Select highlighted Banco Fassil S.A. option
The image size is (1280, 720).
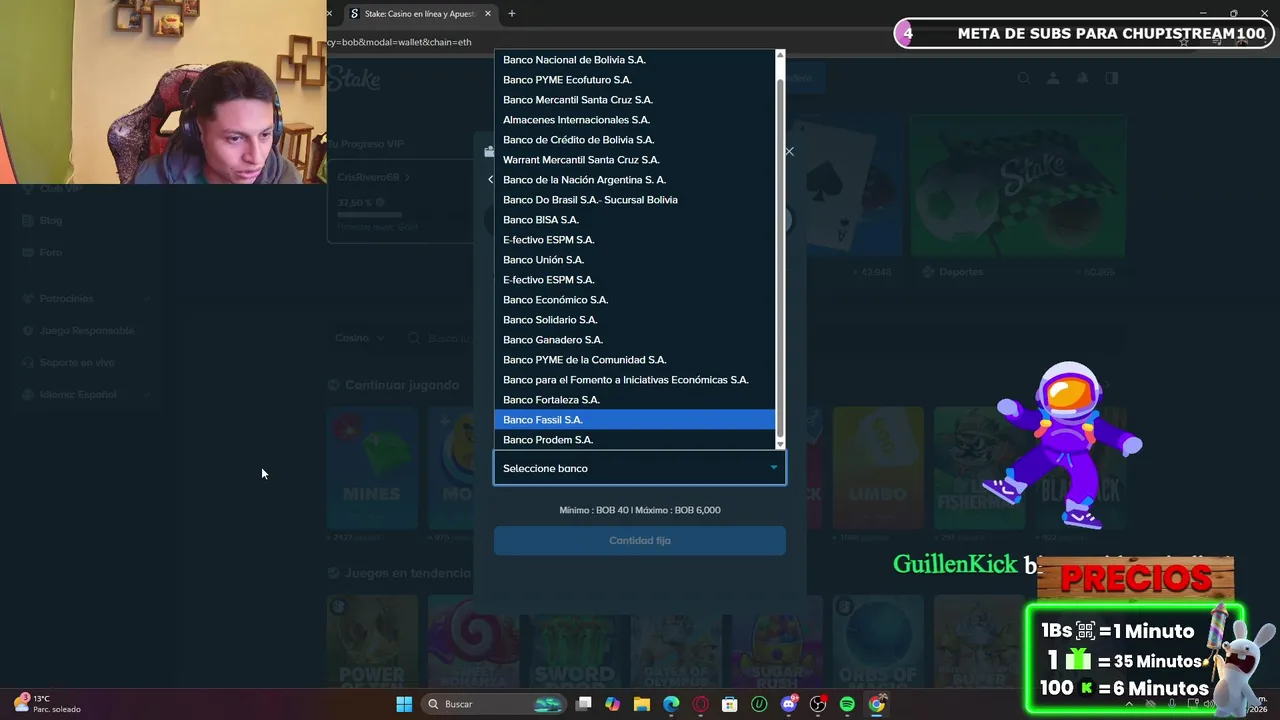pos(634,420)
